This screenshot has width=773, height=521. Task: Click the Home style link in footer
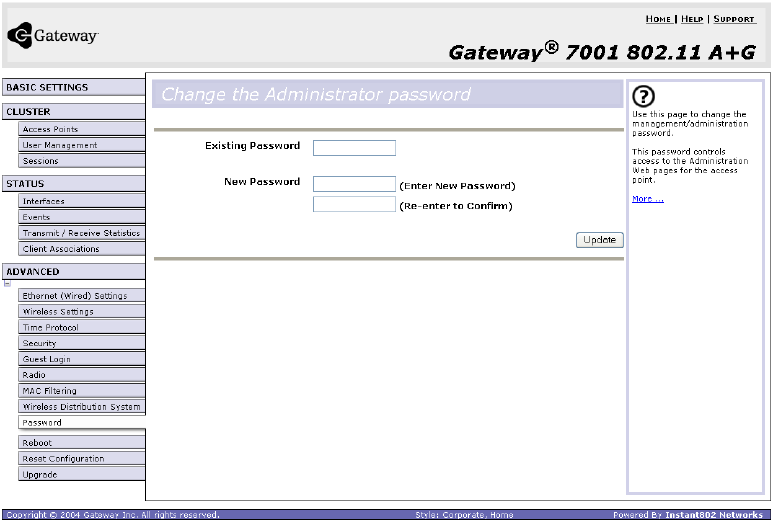tap(501, 515)
